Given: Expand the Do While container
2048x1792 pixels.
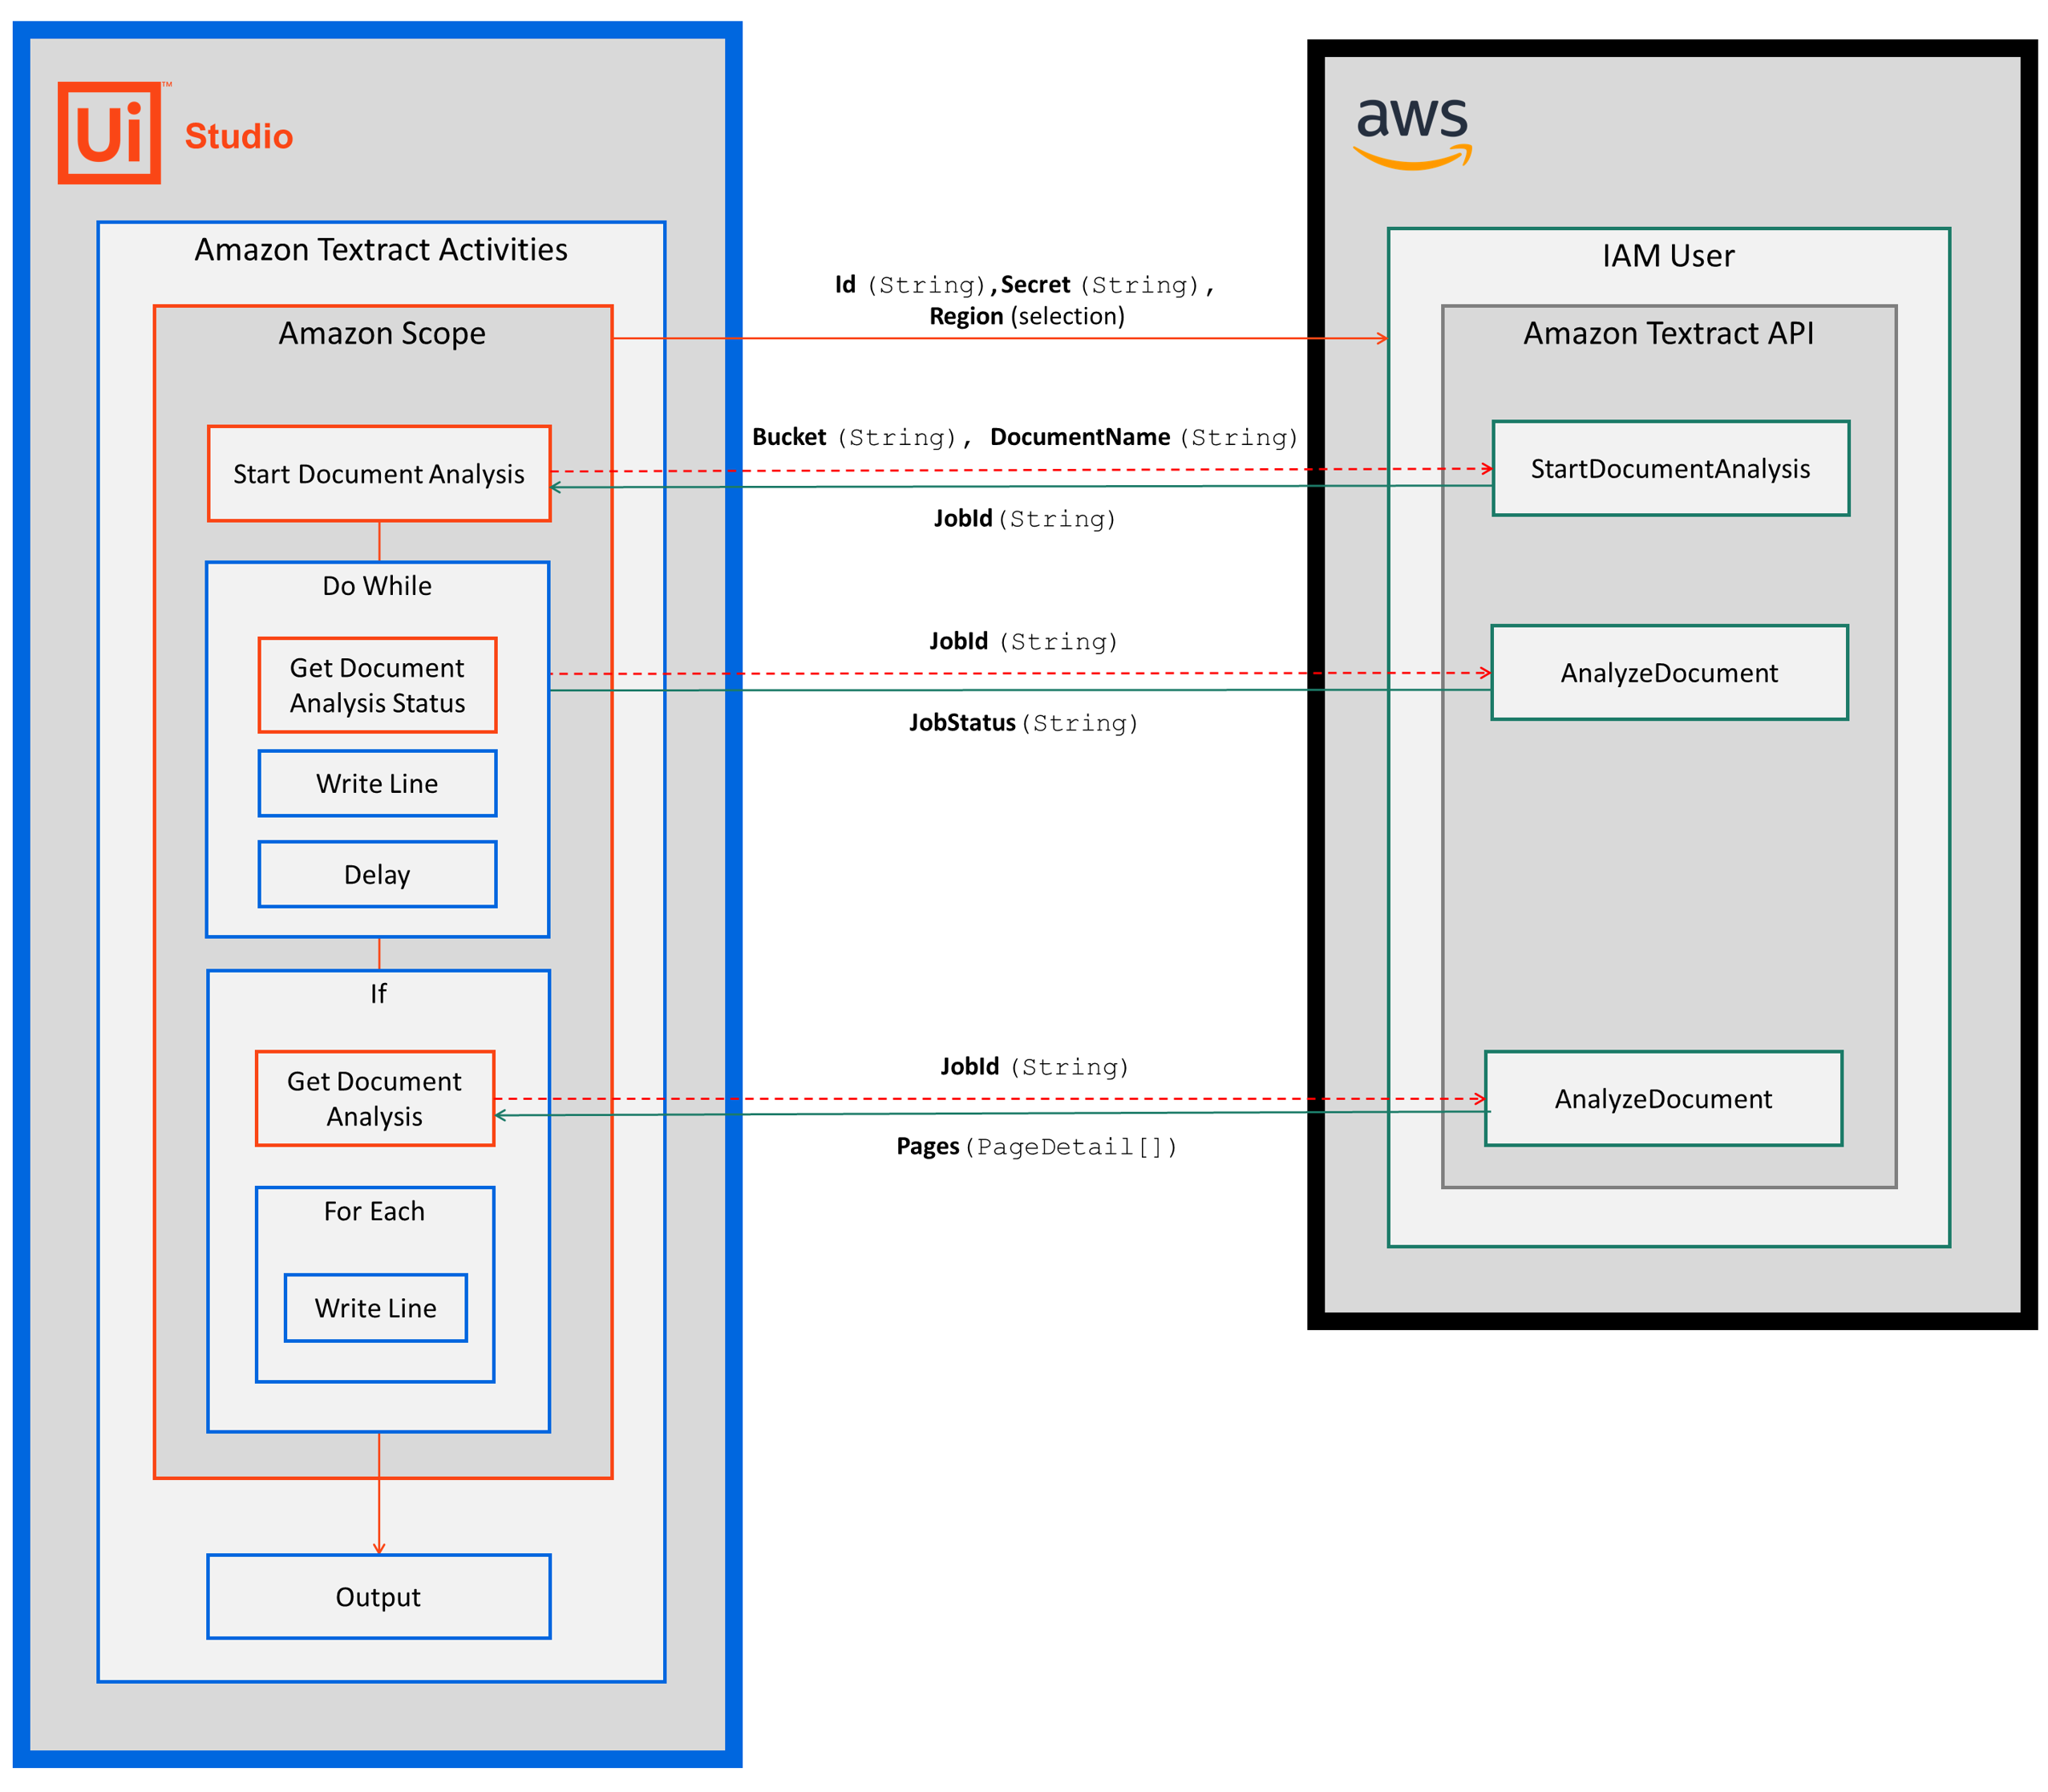Looking at the screenshot, I should [x=376, y=585].
